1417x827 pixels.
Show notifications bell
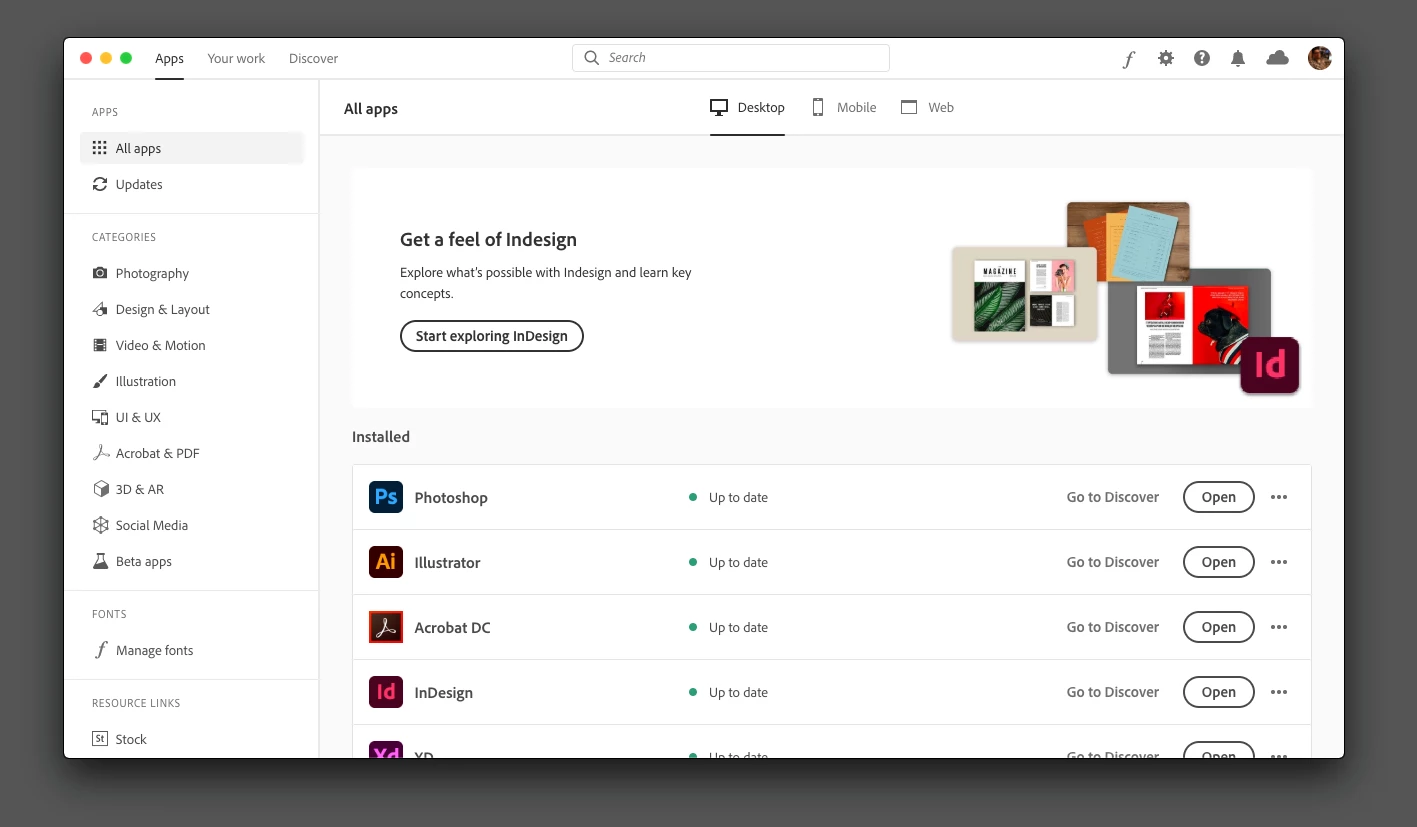click(x=1238, y=58)
